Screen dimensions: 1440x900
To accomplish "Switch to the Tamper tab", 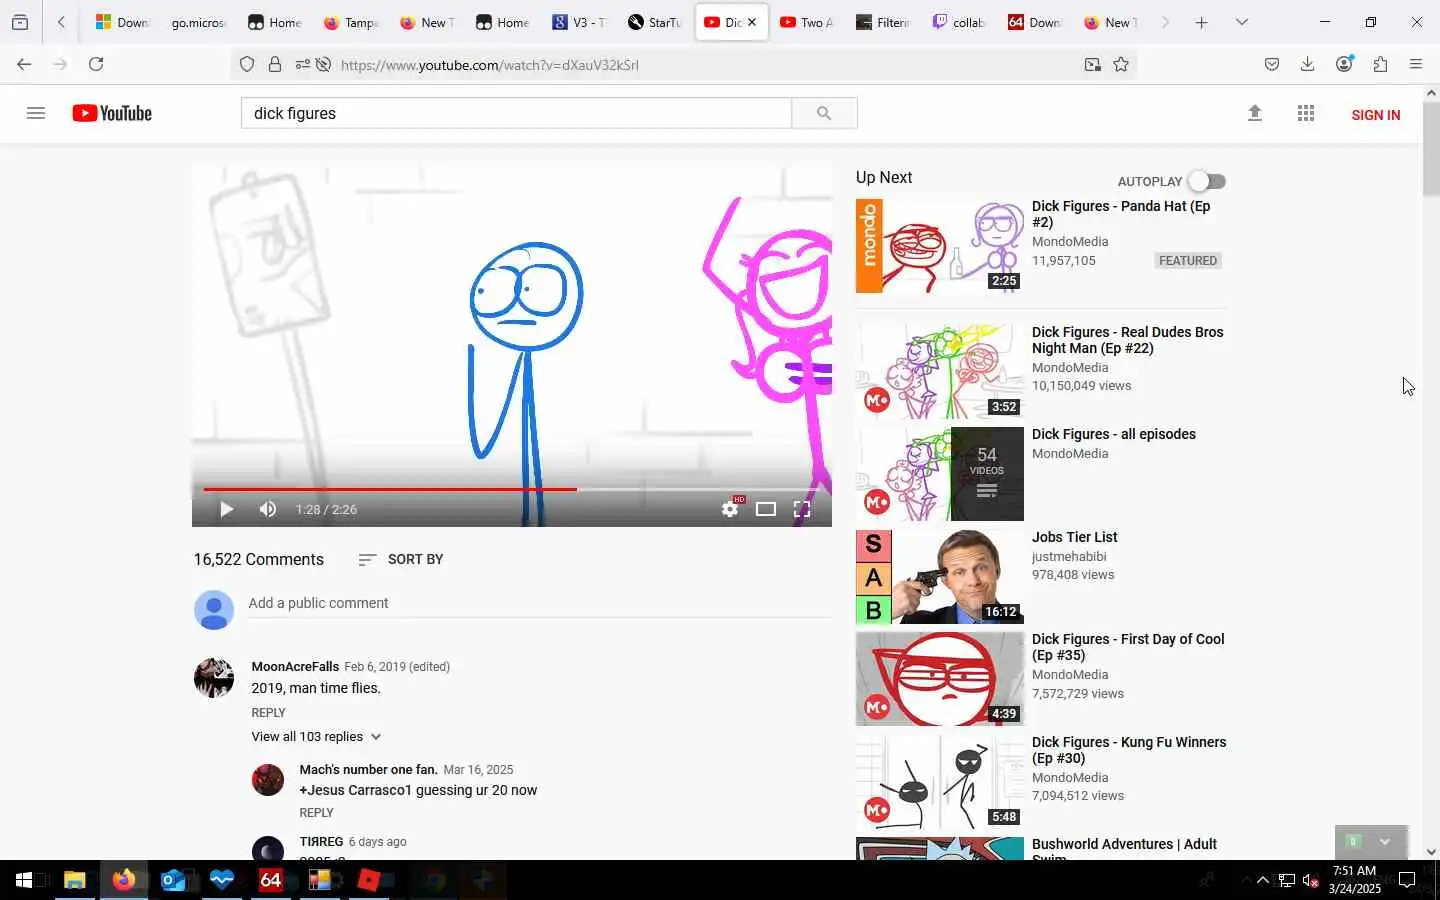I will [352, 22].
